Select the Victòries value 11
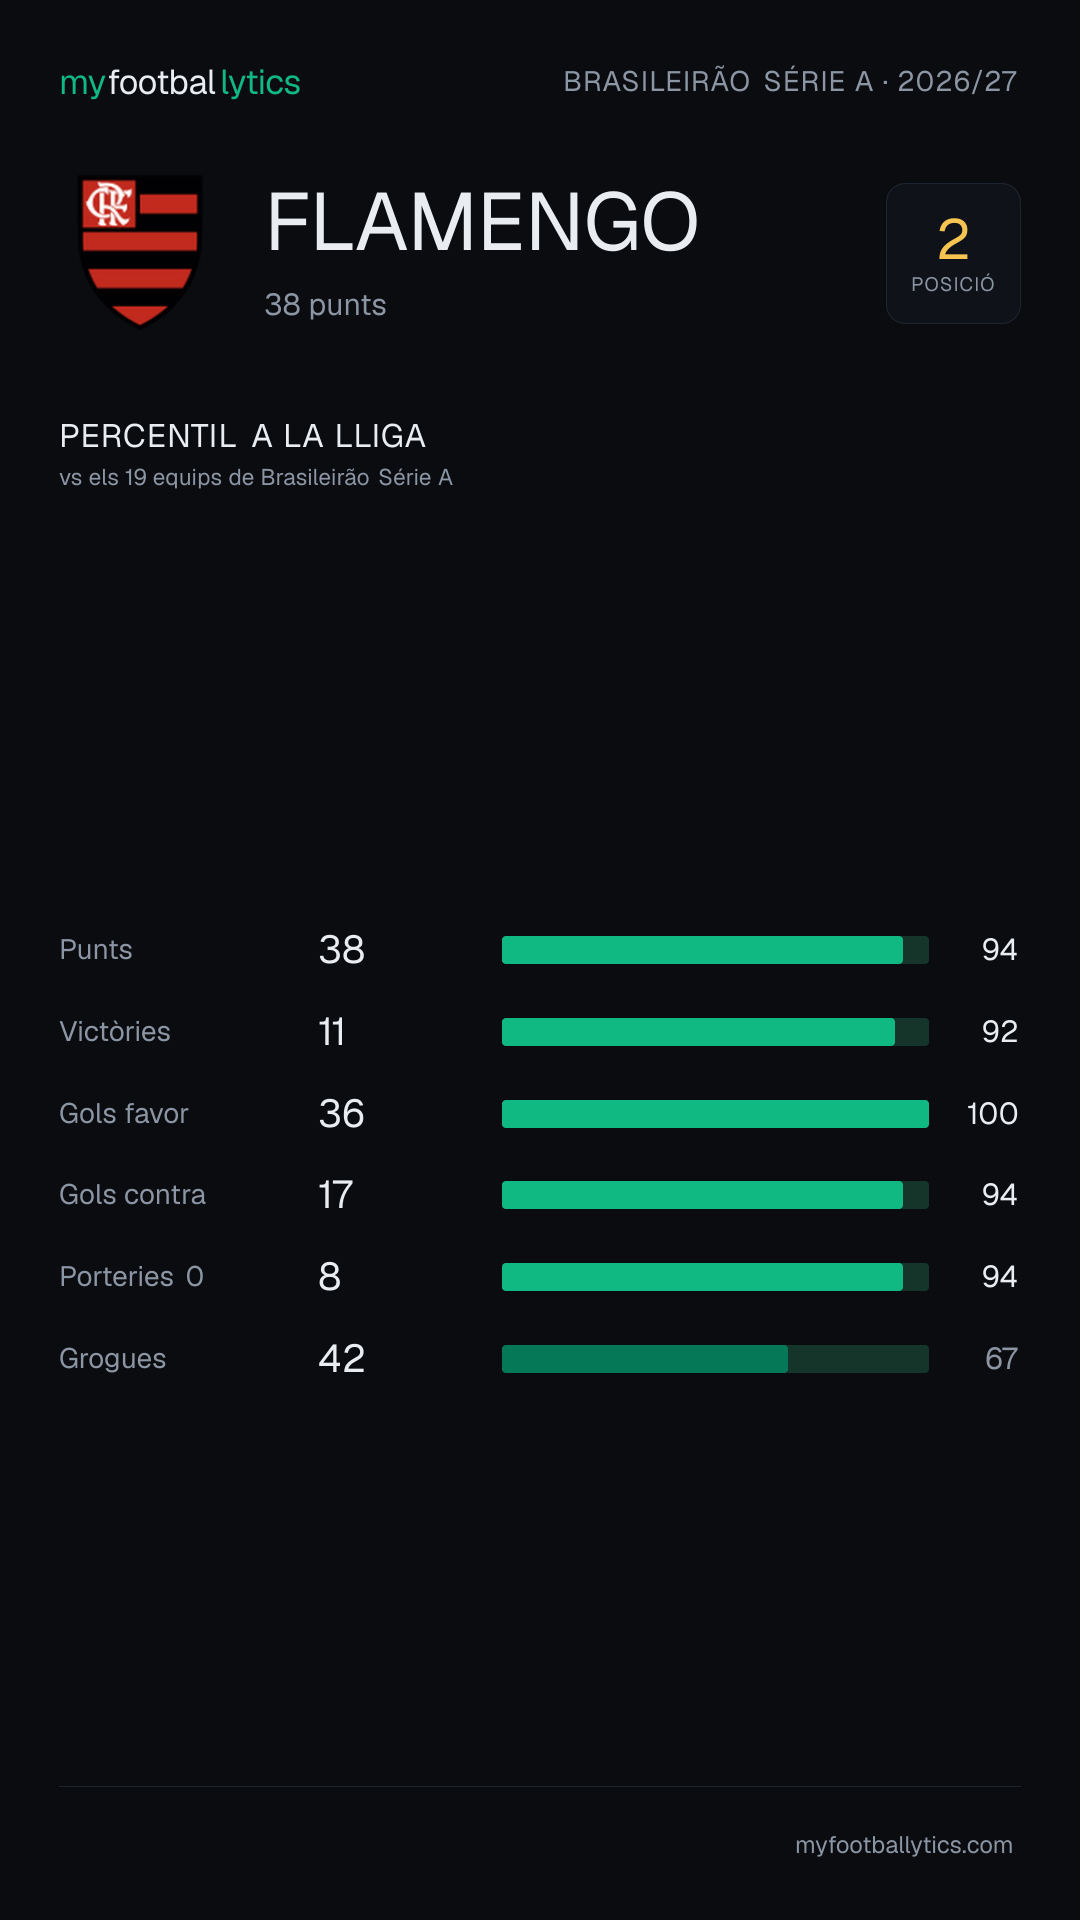The height and width of the screenshot is (1920, 1080). (x=332, y=1032)
